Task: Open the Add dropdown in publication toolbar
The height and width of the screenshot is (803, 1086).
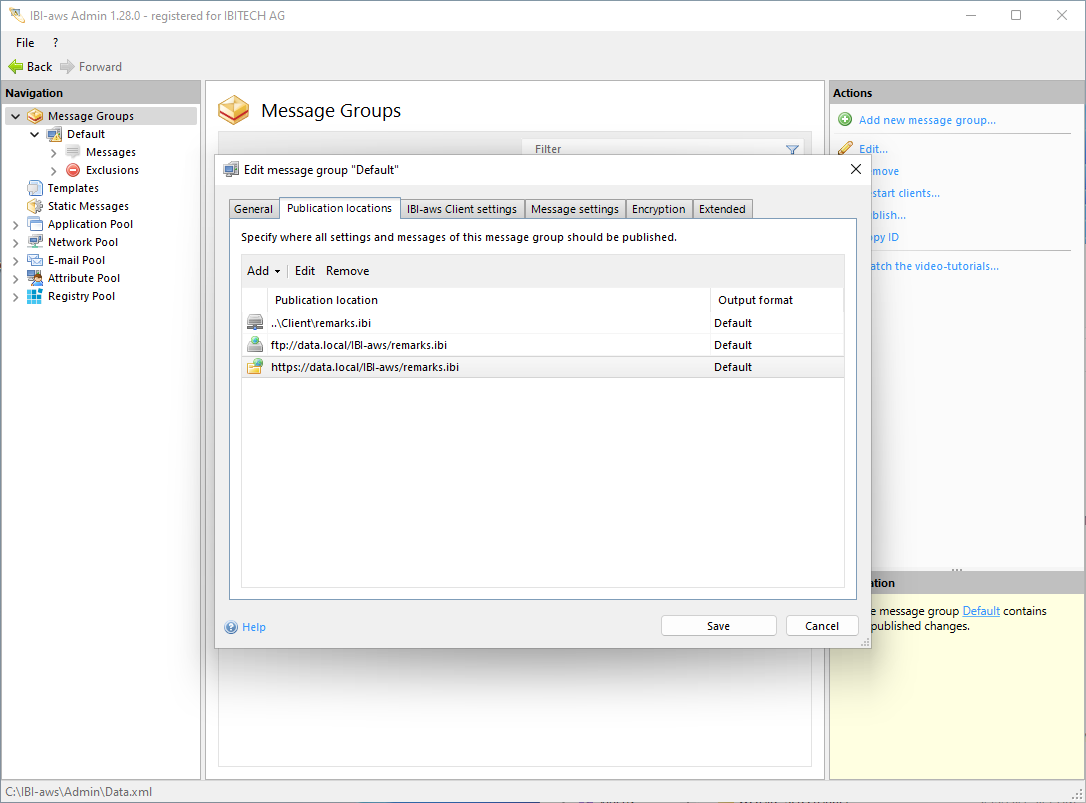Action: (263, 271)
